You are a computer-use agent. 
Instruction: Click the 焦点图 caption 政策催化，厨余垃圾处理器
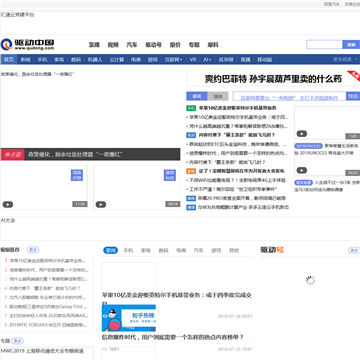click(75, 154)
